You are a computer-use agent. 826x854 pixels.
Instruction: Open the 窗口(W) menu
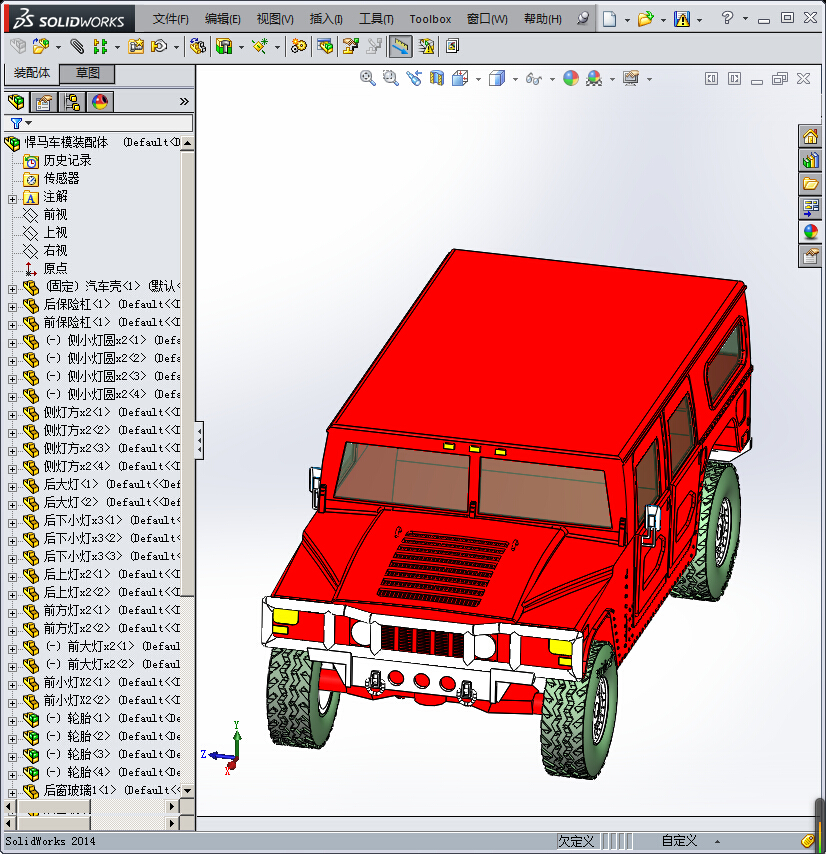487,19
